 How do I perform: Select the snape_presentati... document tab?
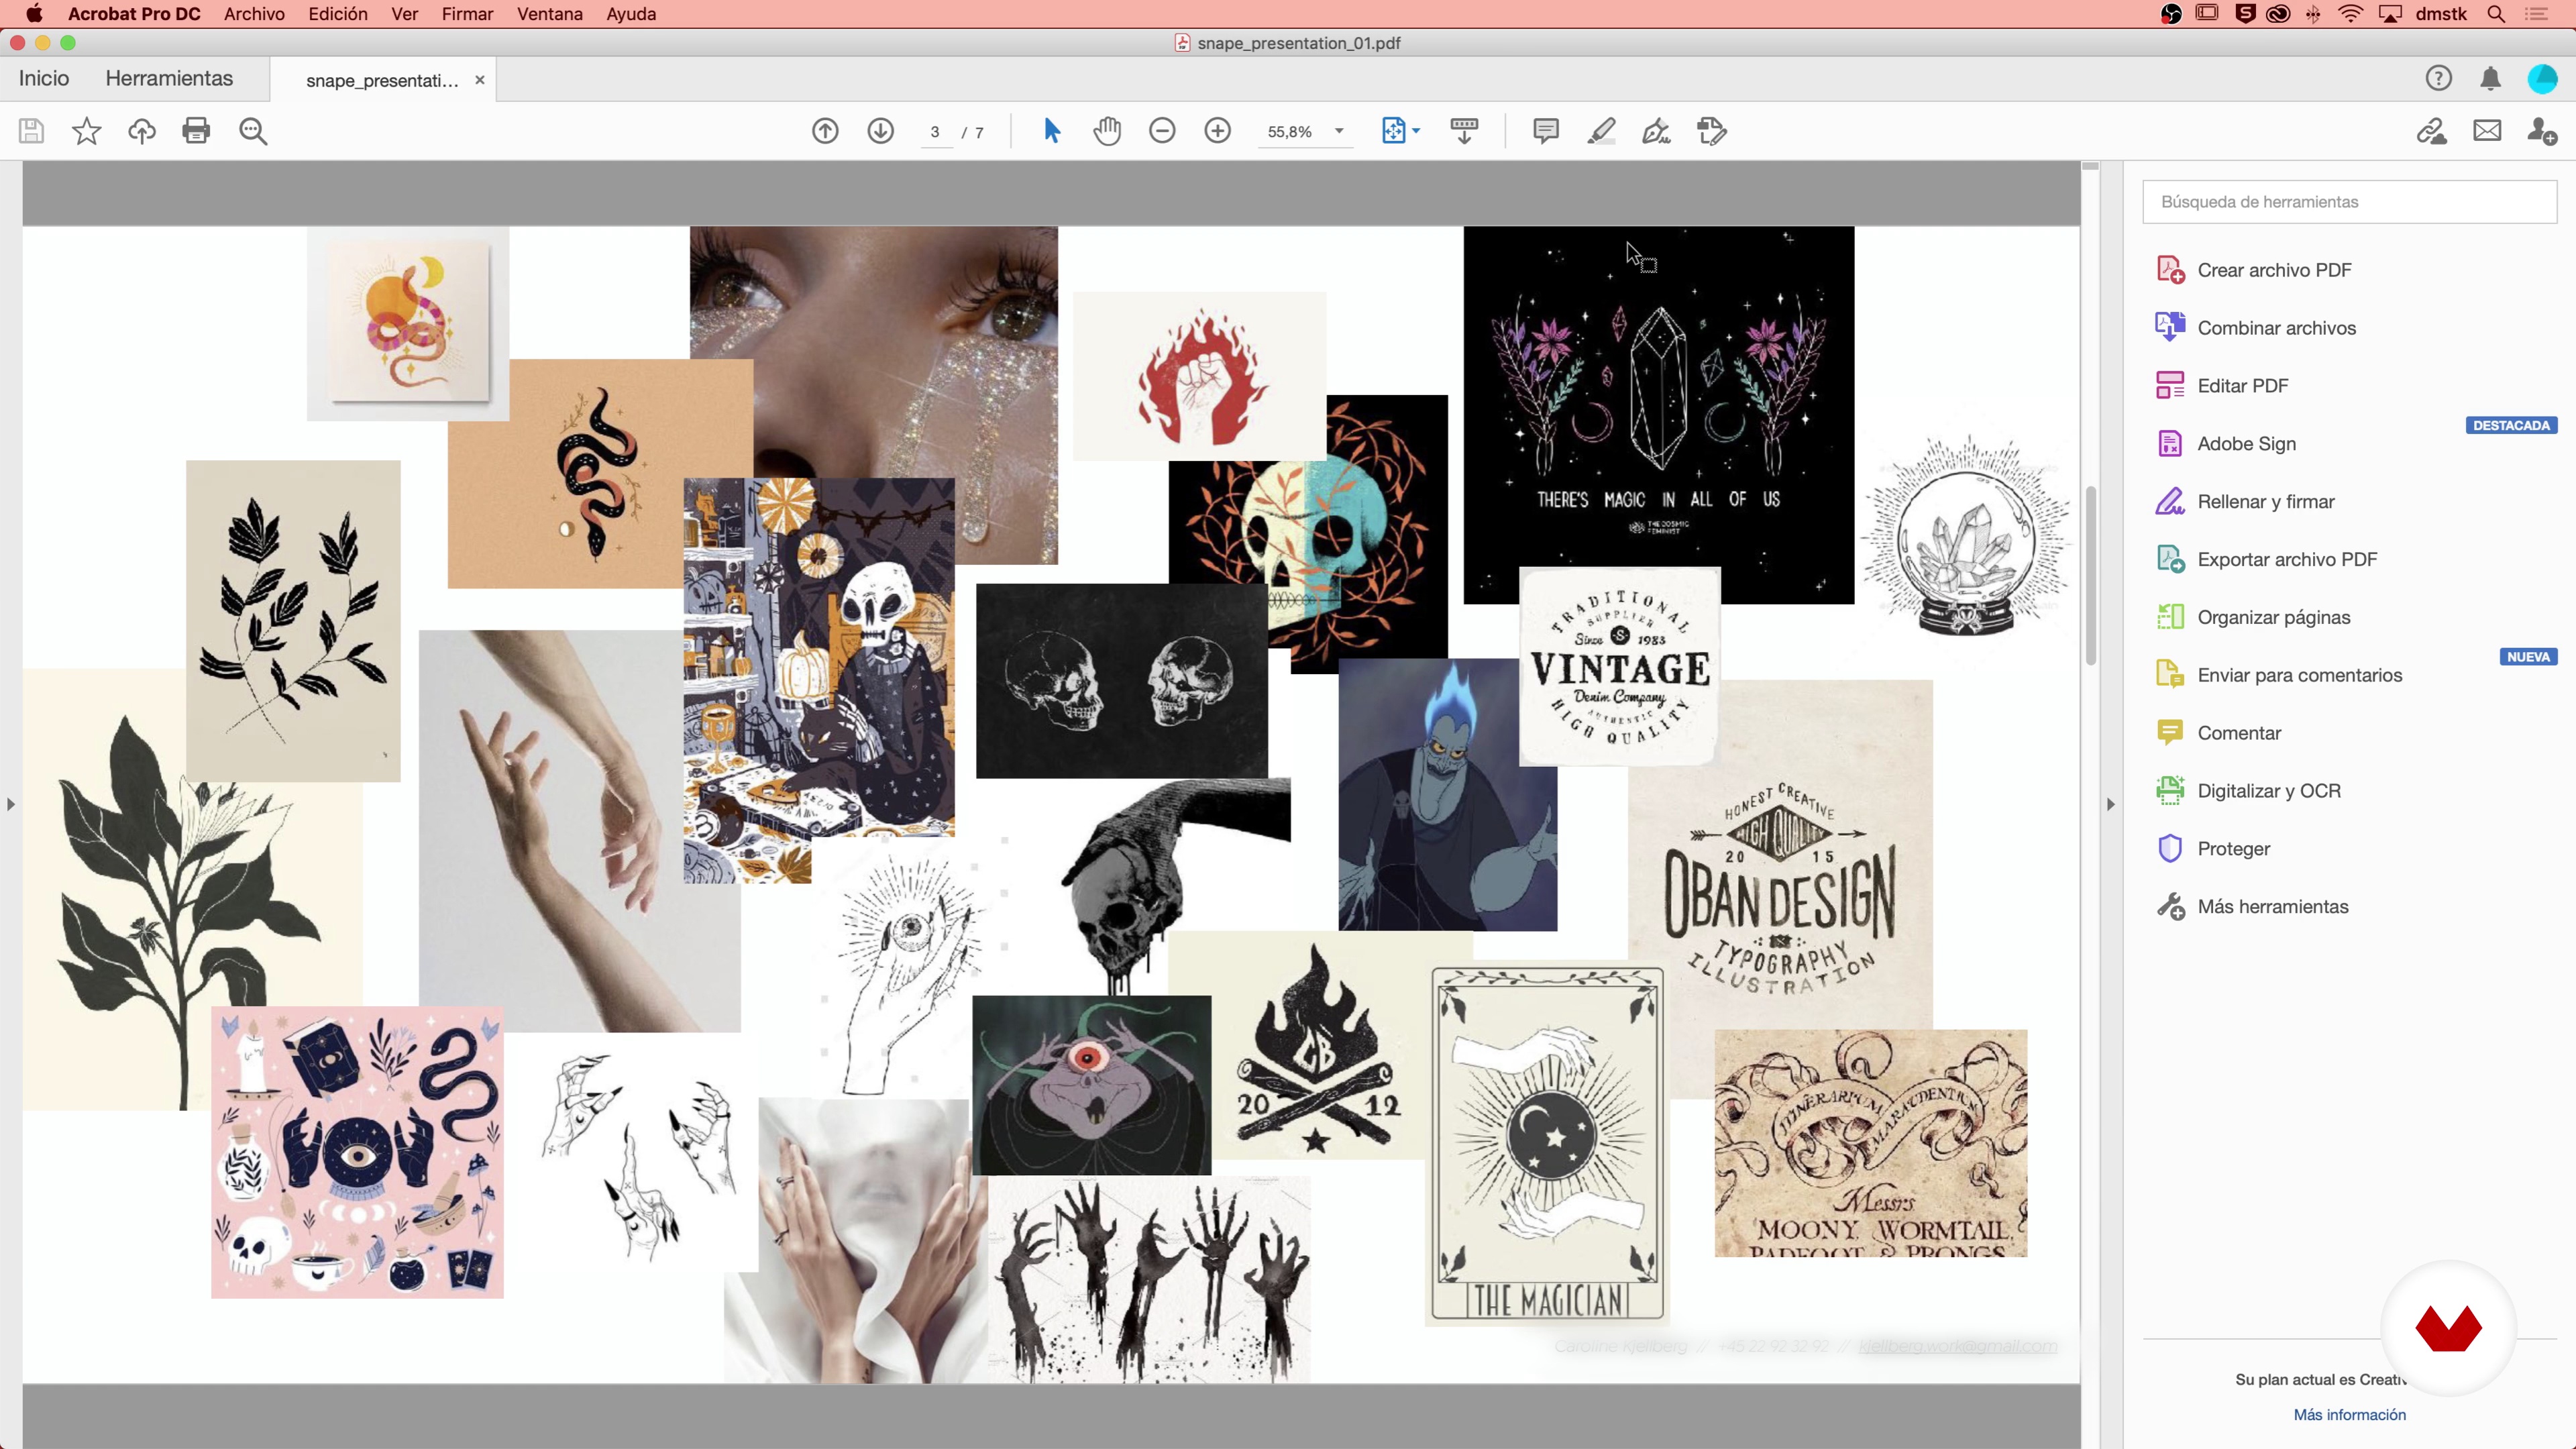pos(382,80)
